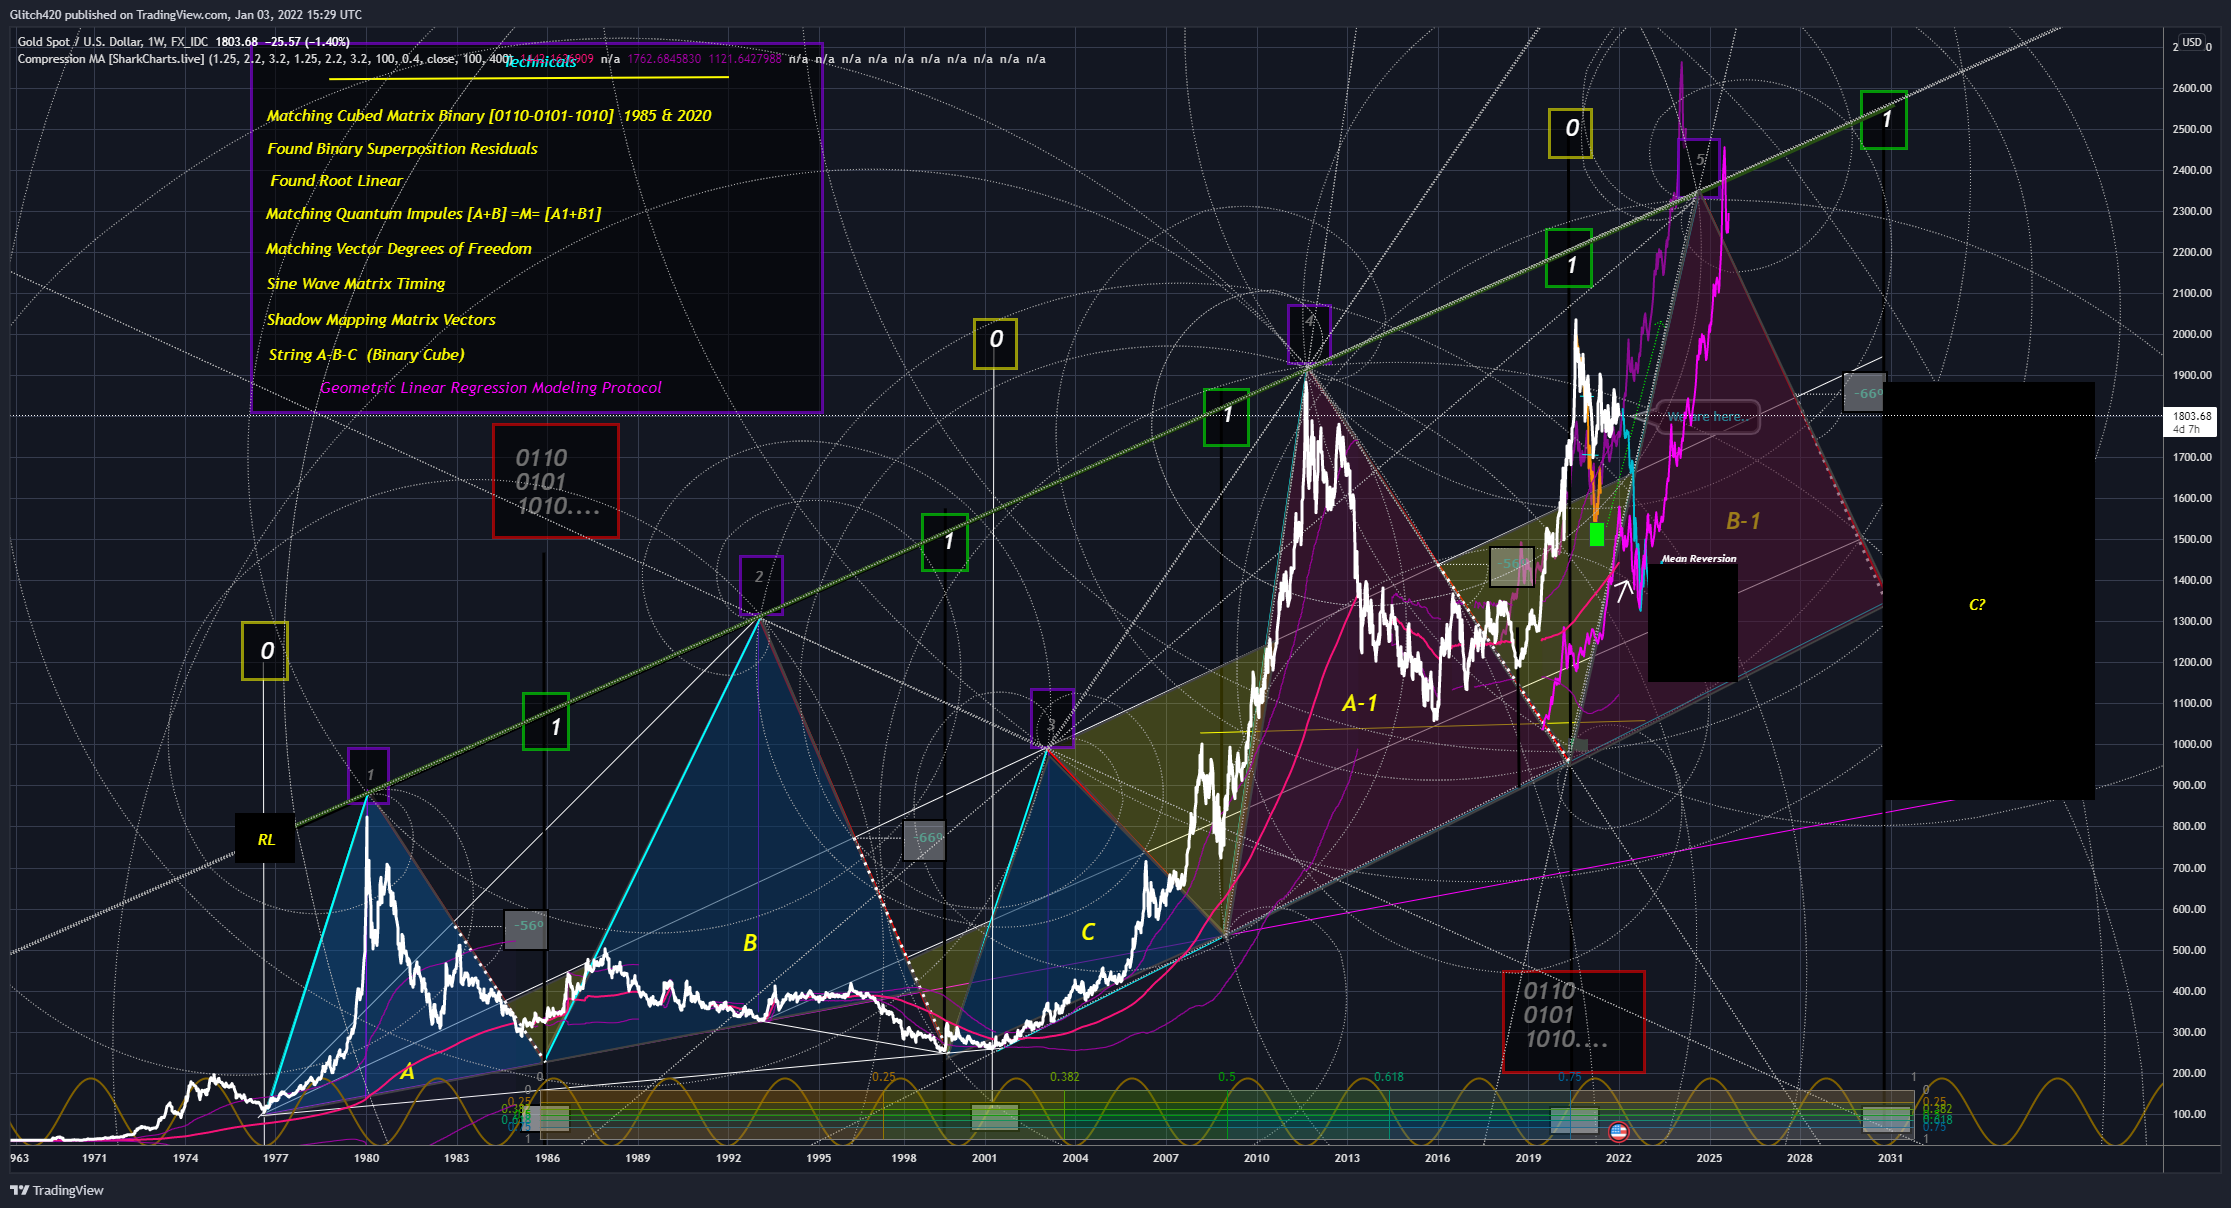Click the 'We are here' callout bubble

click(x=1708, y=416)
